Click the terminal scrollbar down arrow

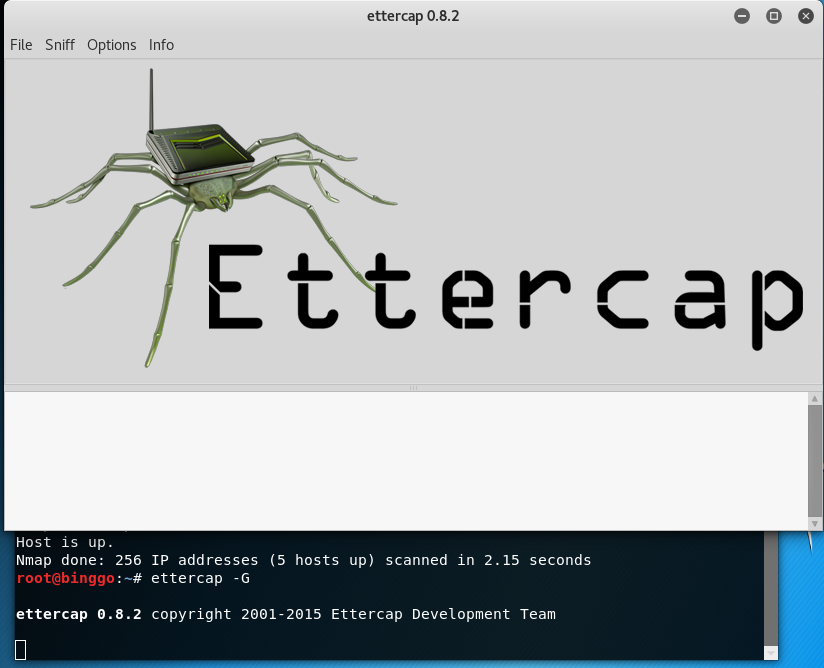click(x=770, y=653)
